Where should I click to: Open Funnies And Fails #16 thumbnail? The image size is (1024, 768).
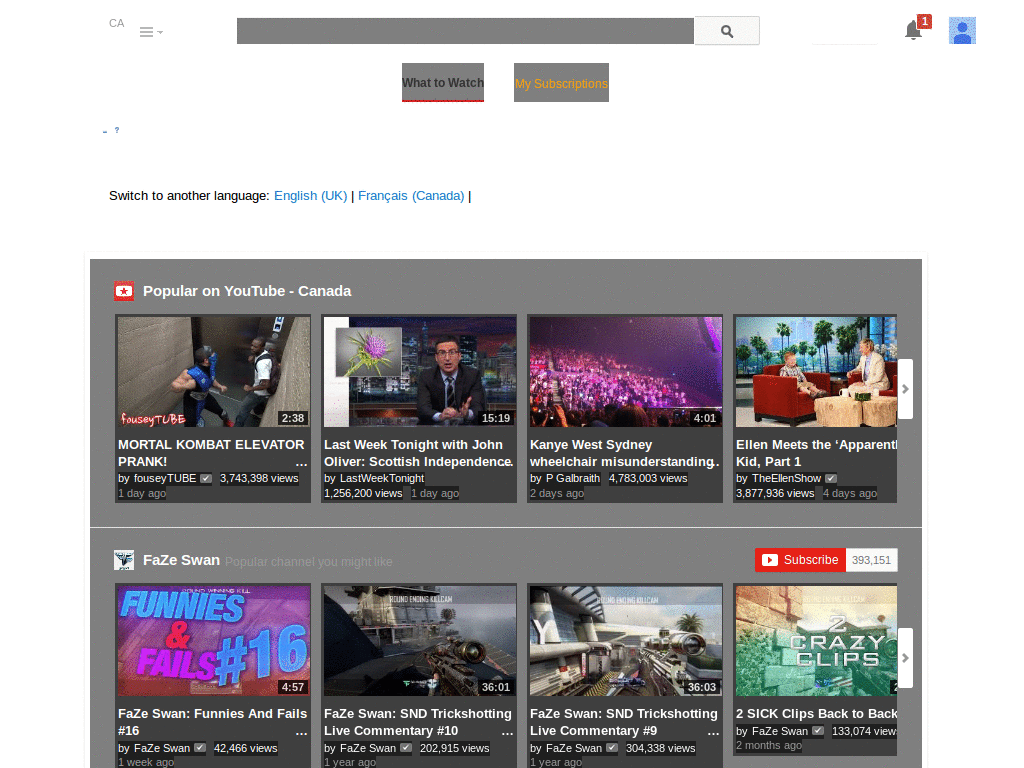[214, 641]
